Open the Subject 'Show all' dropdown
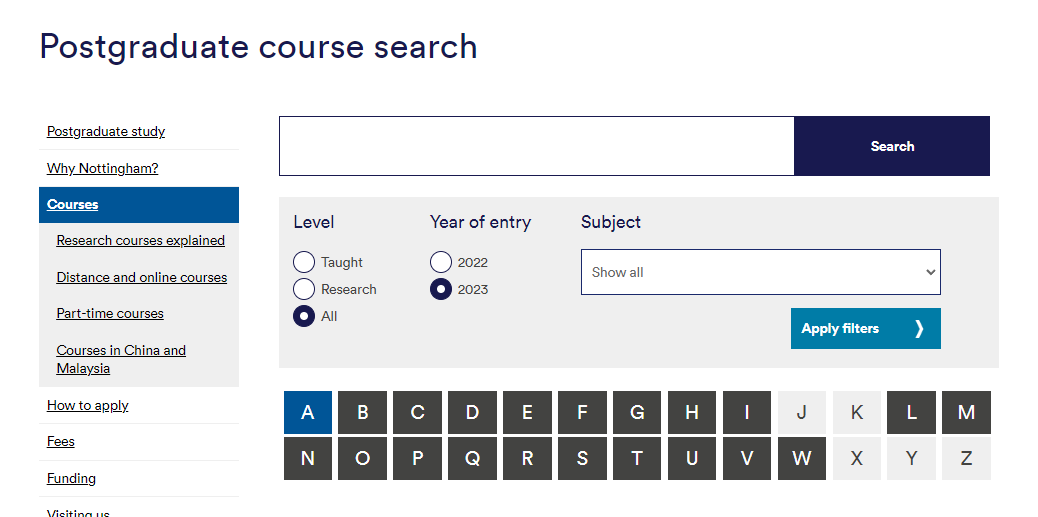 (x=760, y=272)
